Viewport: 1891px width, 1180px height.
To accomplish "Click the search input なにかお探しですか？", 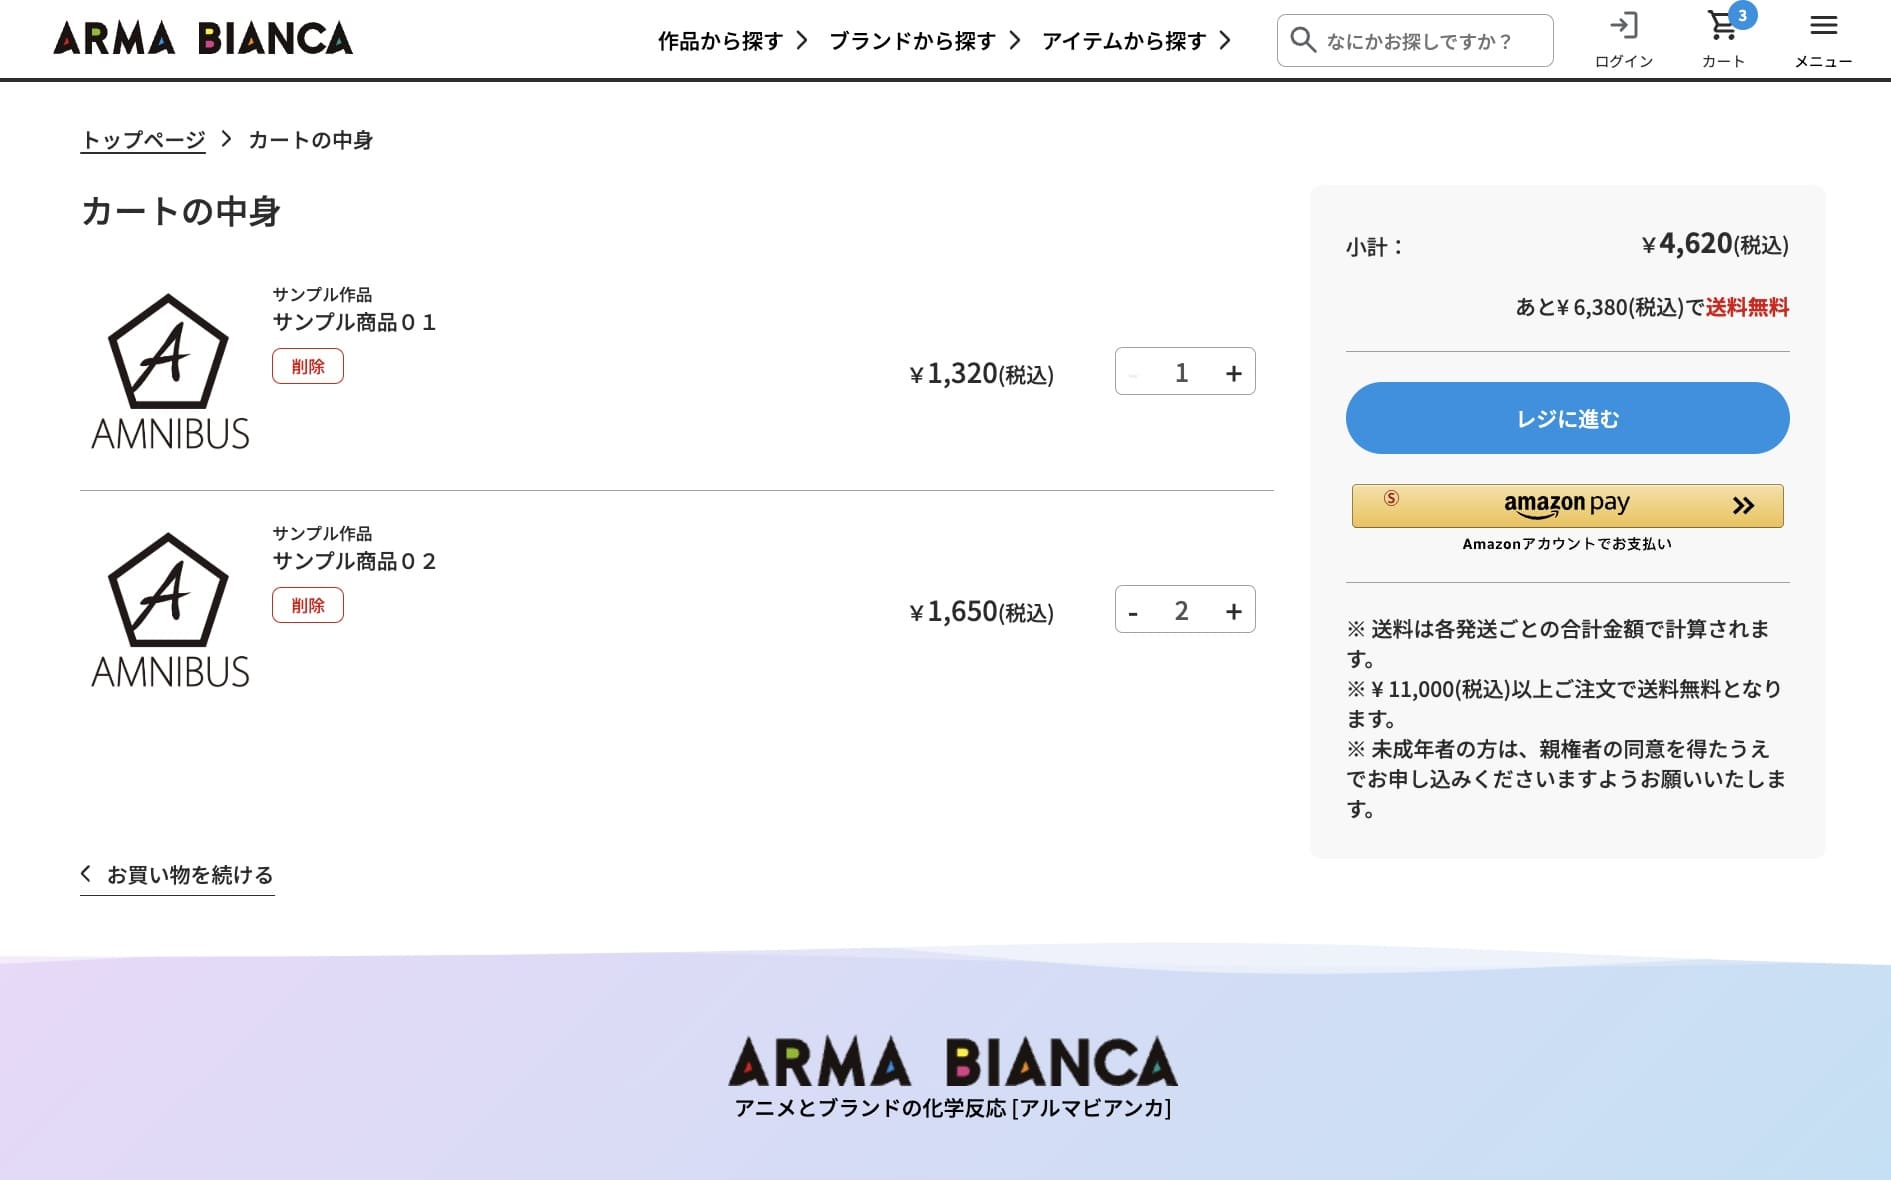I will point(1430,40).
